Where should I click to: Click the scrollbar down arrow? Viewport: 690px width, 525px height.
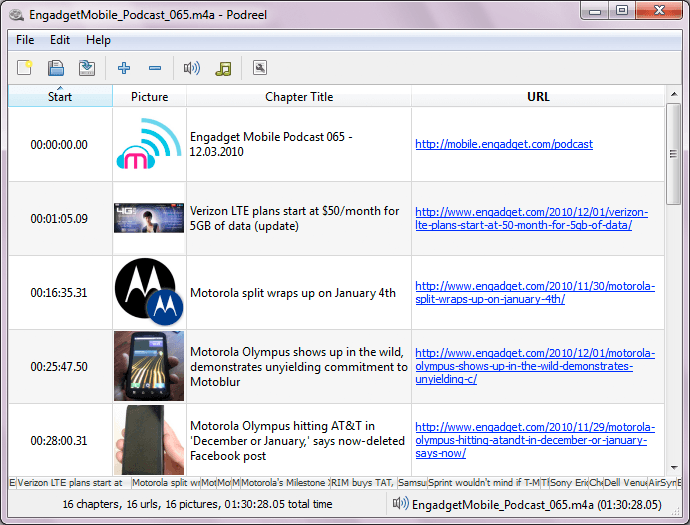coord(674,467)
